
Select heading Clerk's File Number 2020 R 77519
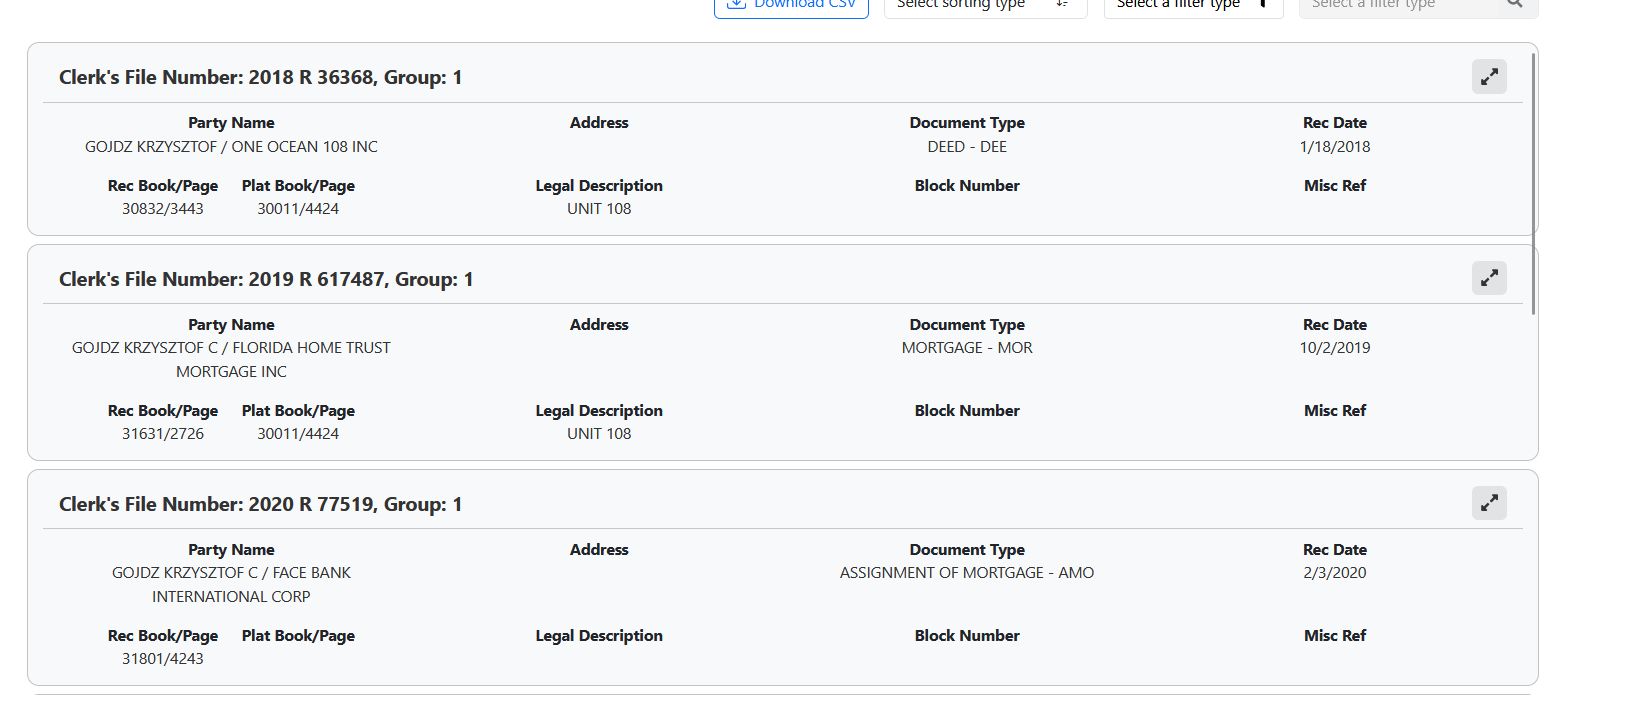pos(260,504)
